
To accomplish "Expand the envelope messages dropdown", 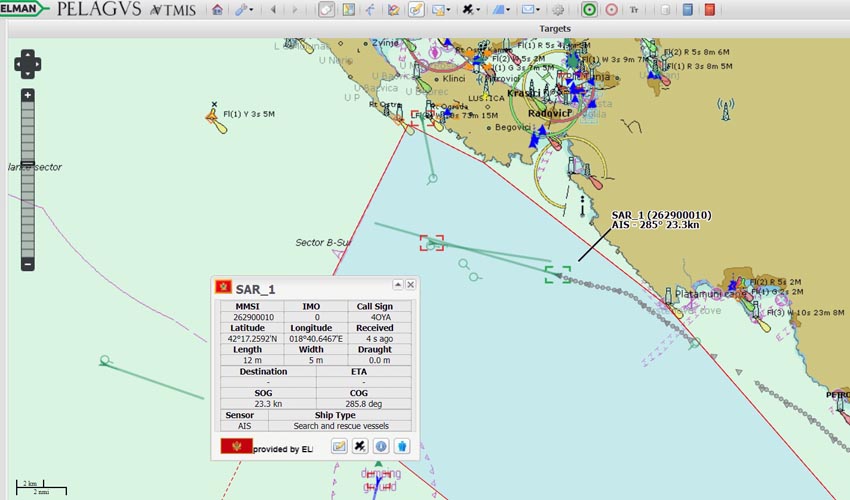I will coord(529,10).
